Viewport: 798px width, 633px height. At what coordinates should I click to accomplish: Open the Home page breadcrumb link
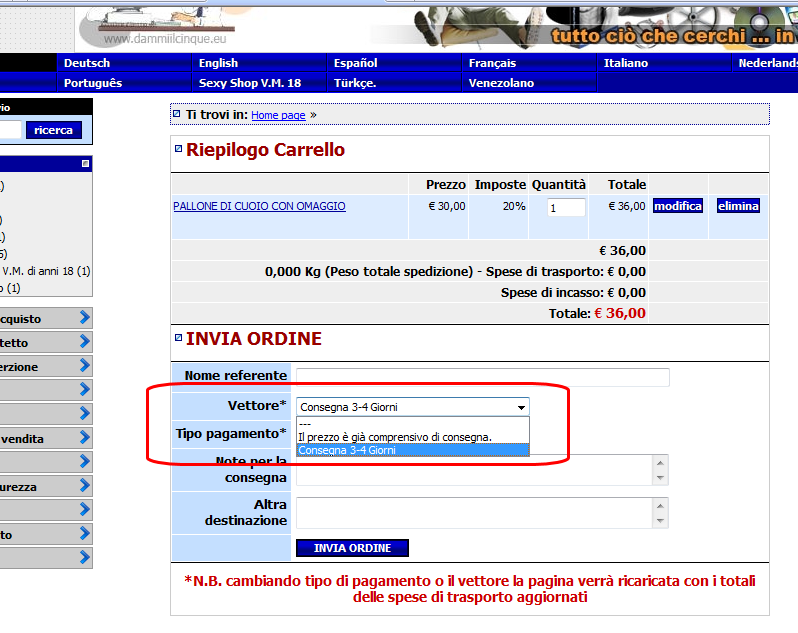coord(278,116)
